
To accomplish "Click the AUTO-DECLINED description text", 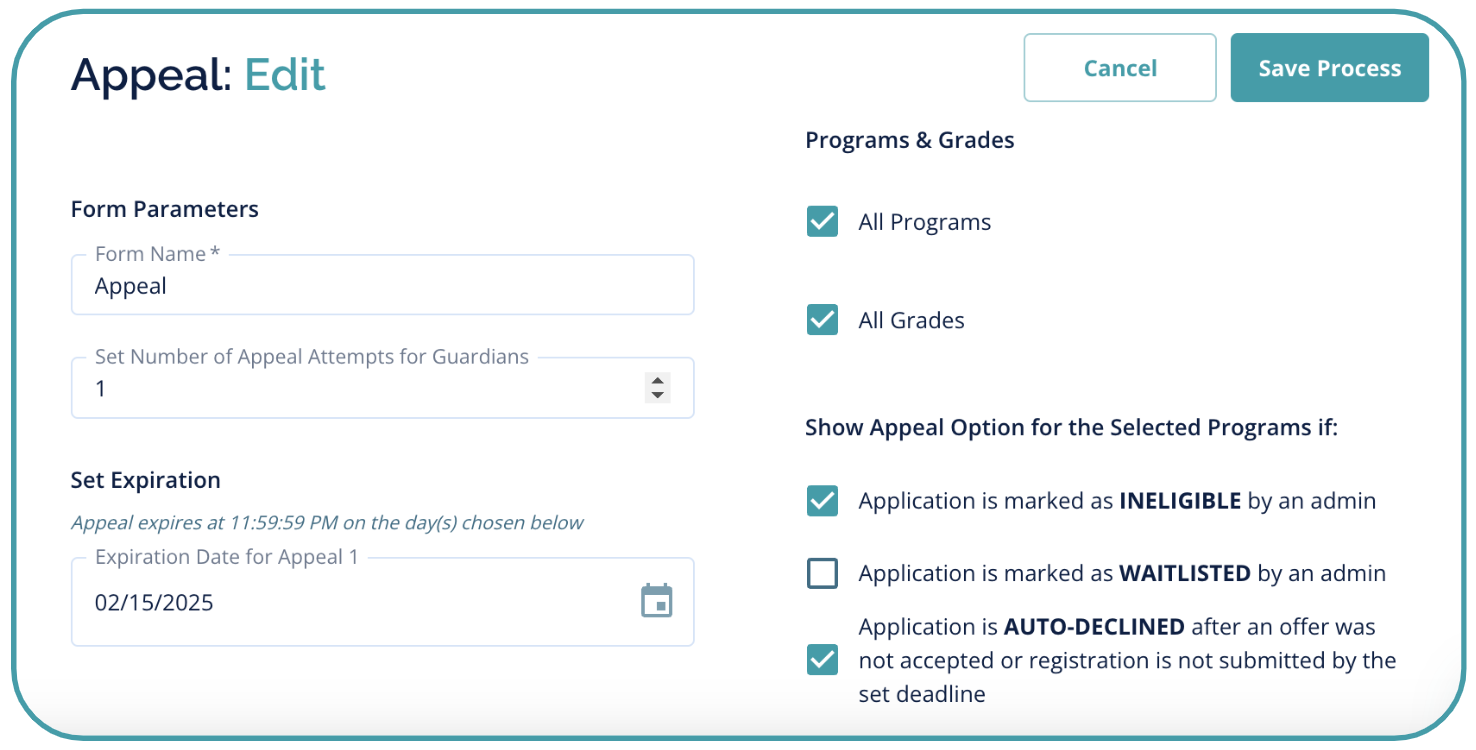I will tap(1126, 660).
